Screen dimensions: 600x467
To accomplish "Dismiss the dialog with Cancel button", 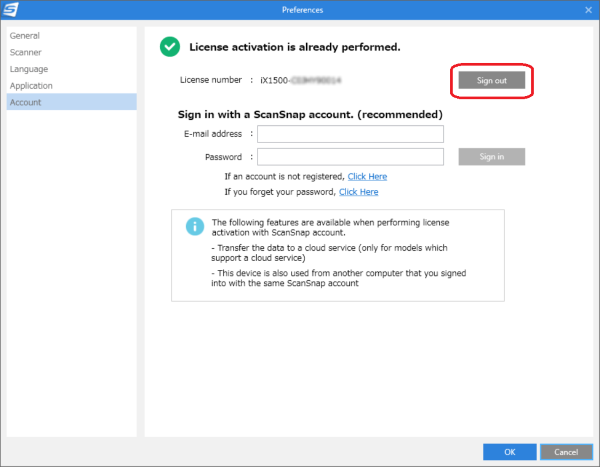I will point(566,452).
